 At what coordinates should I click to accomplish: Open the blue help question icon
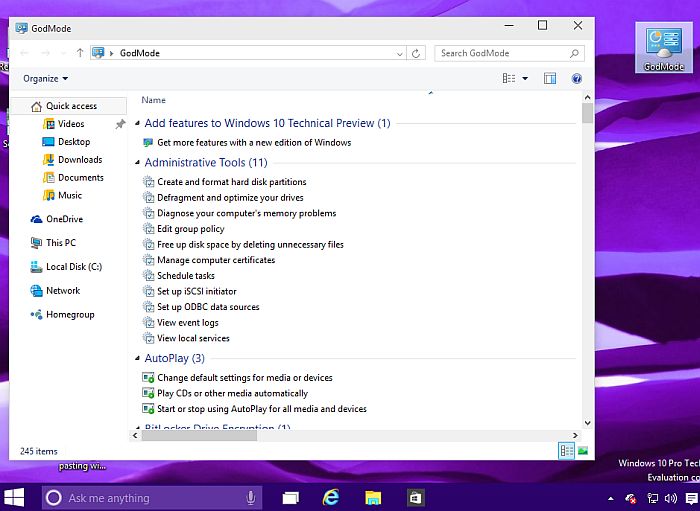(576, 79)
